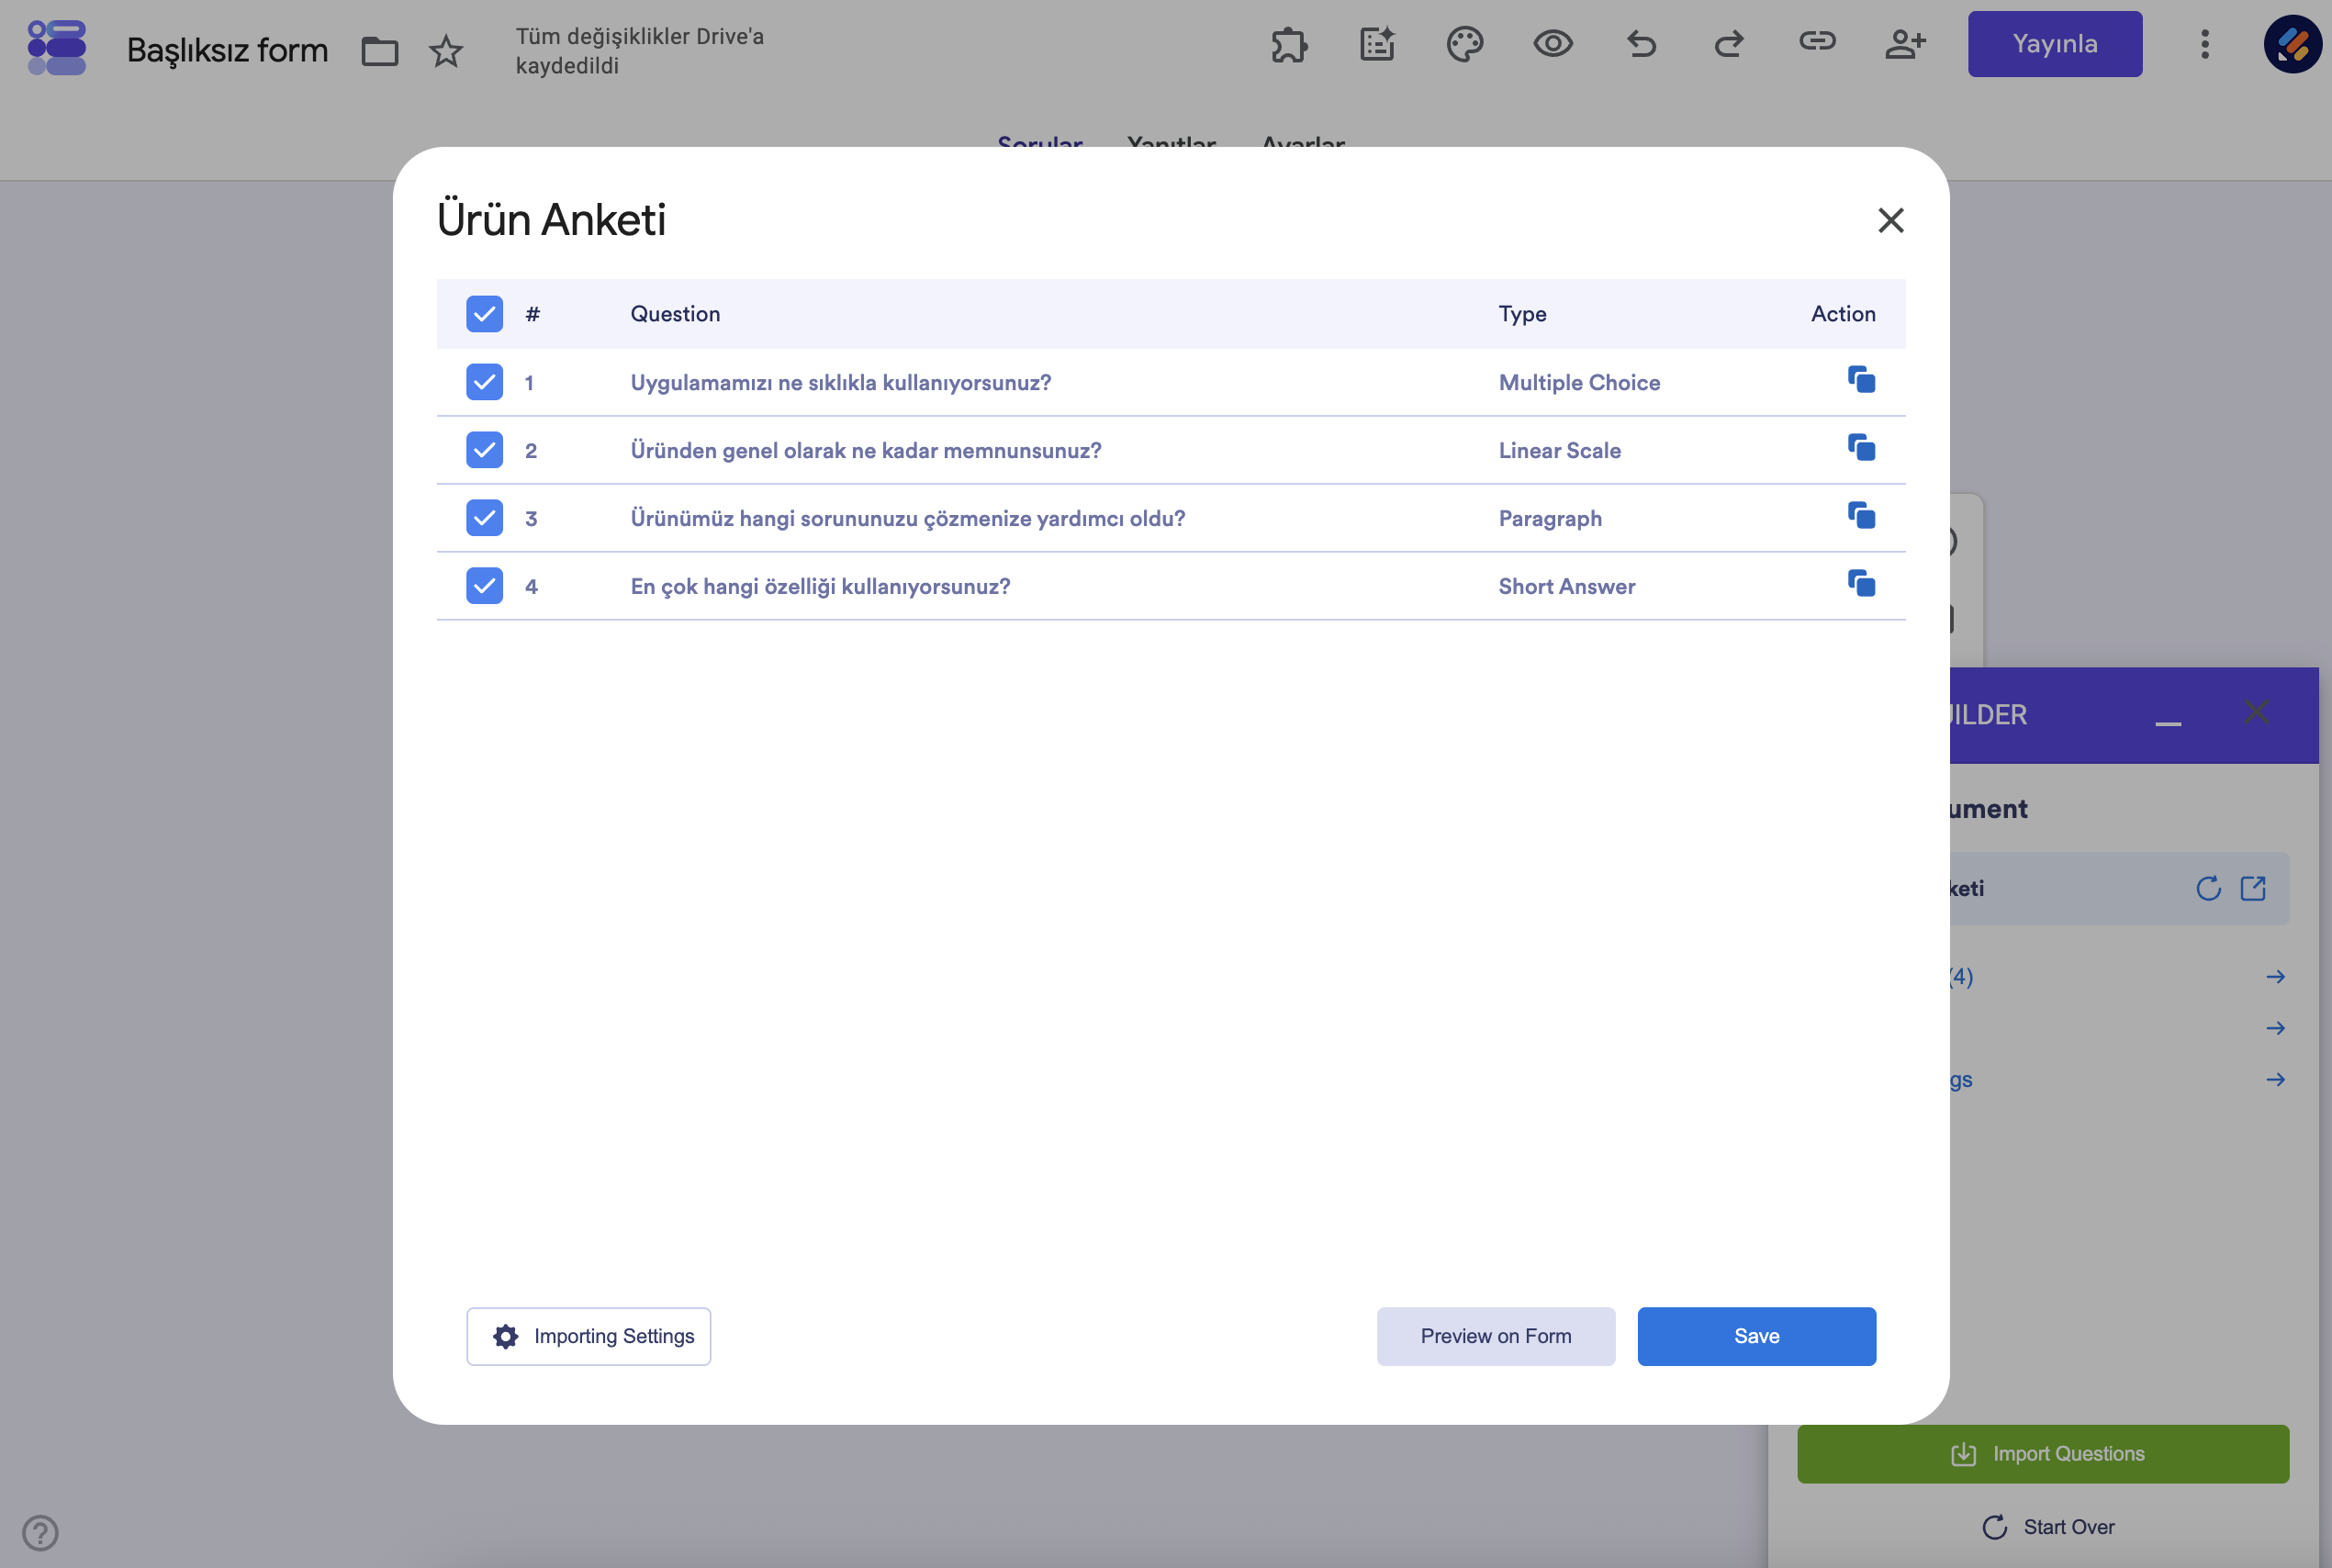
Task: Click the Paragraph type cell
Action: [1550, 518]
